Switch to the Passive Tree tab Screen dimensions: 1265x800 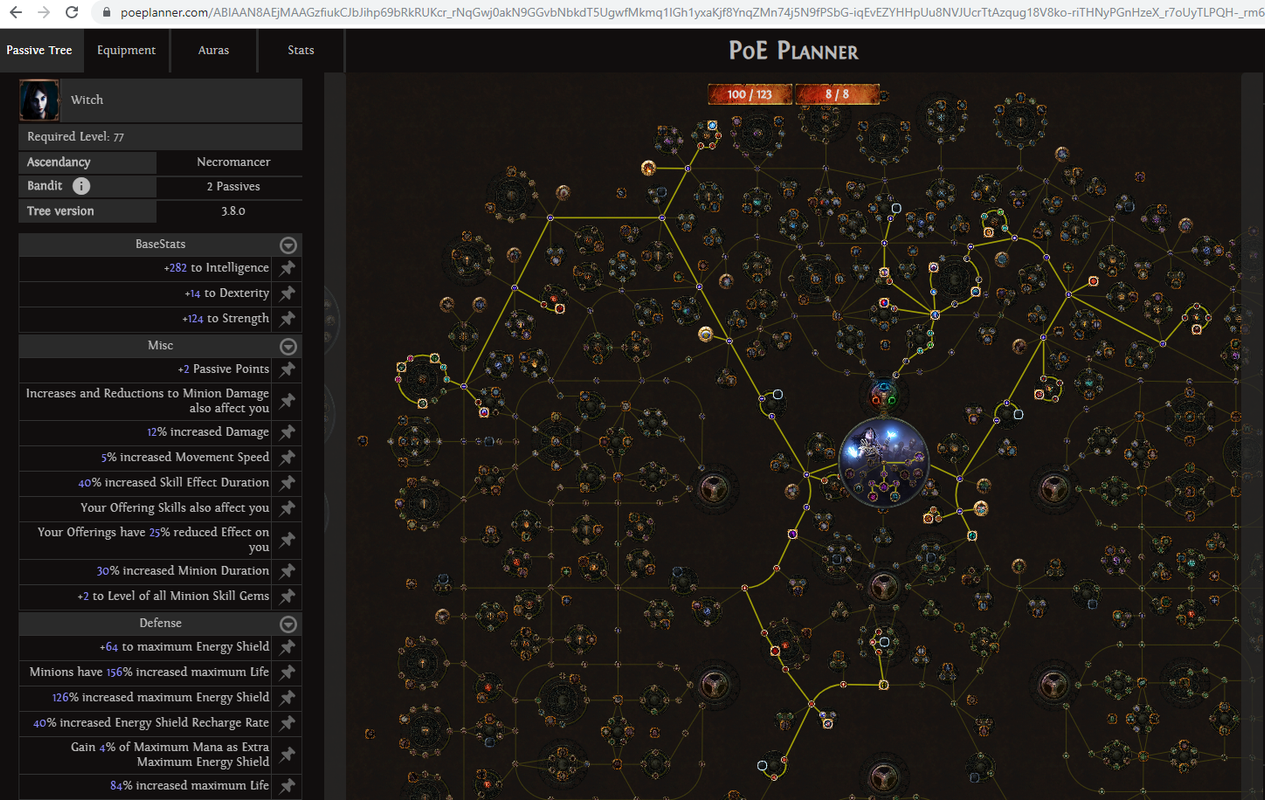point(39,50)
